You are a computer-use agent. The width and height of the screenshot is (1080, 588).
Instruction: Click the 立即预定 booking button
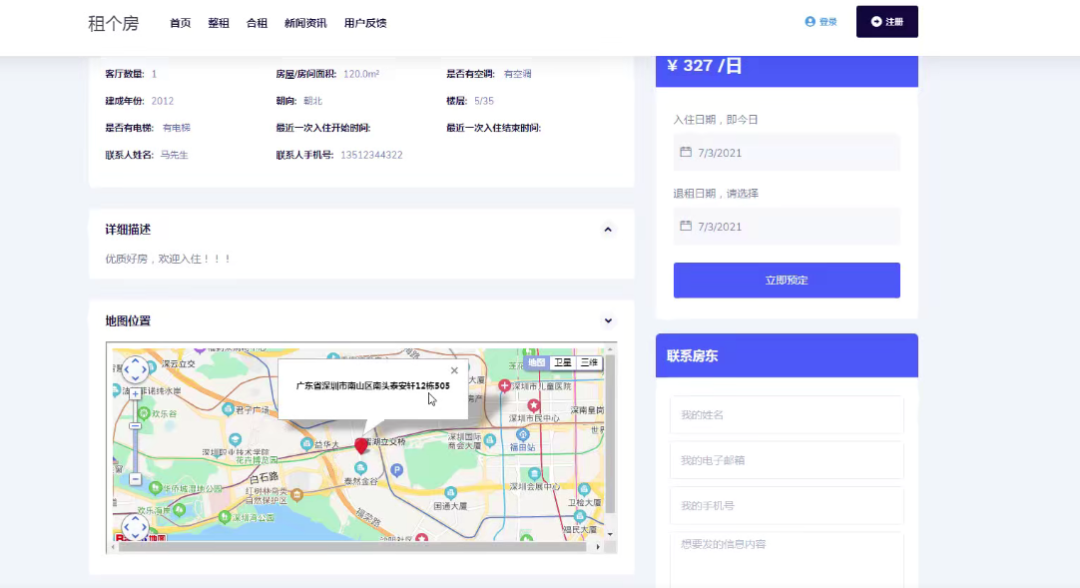coord(786,280)
